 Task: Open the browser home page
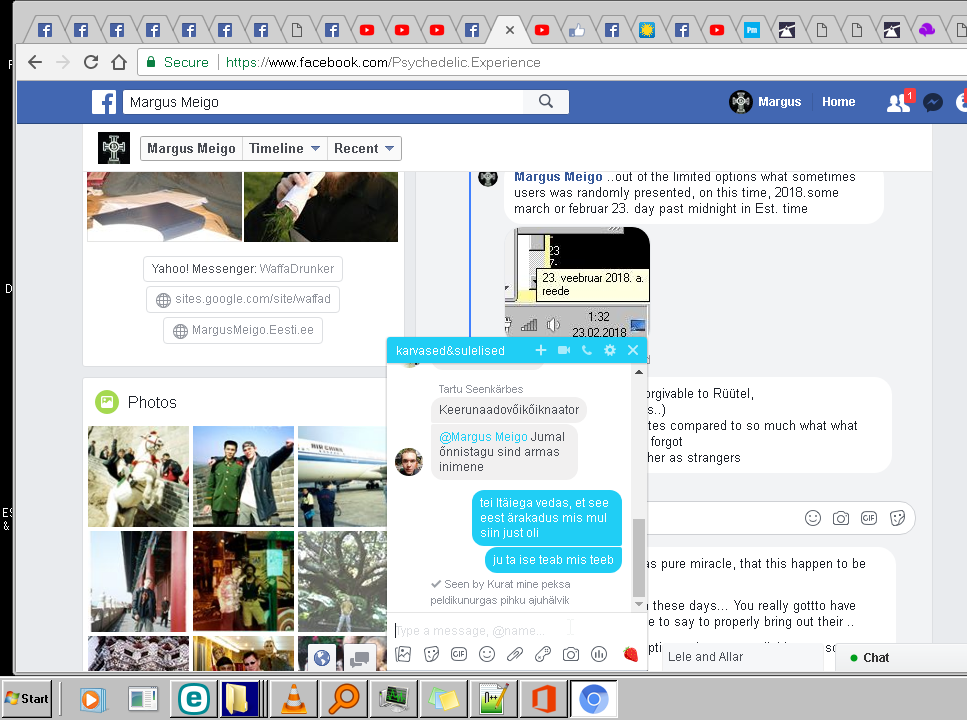pyautogui.click(x=119, y=62)
